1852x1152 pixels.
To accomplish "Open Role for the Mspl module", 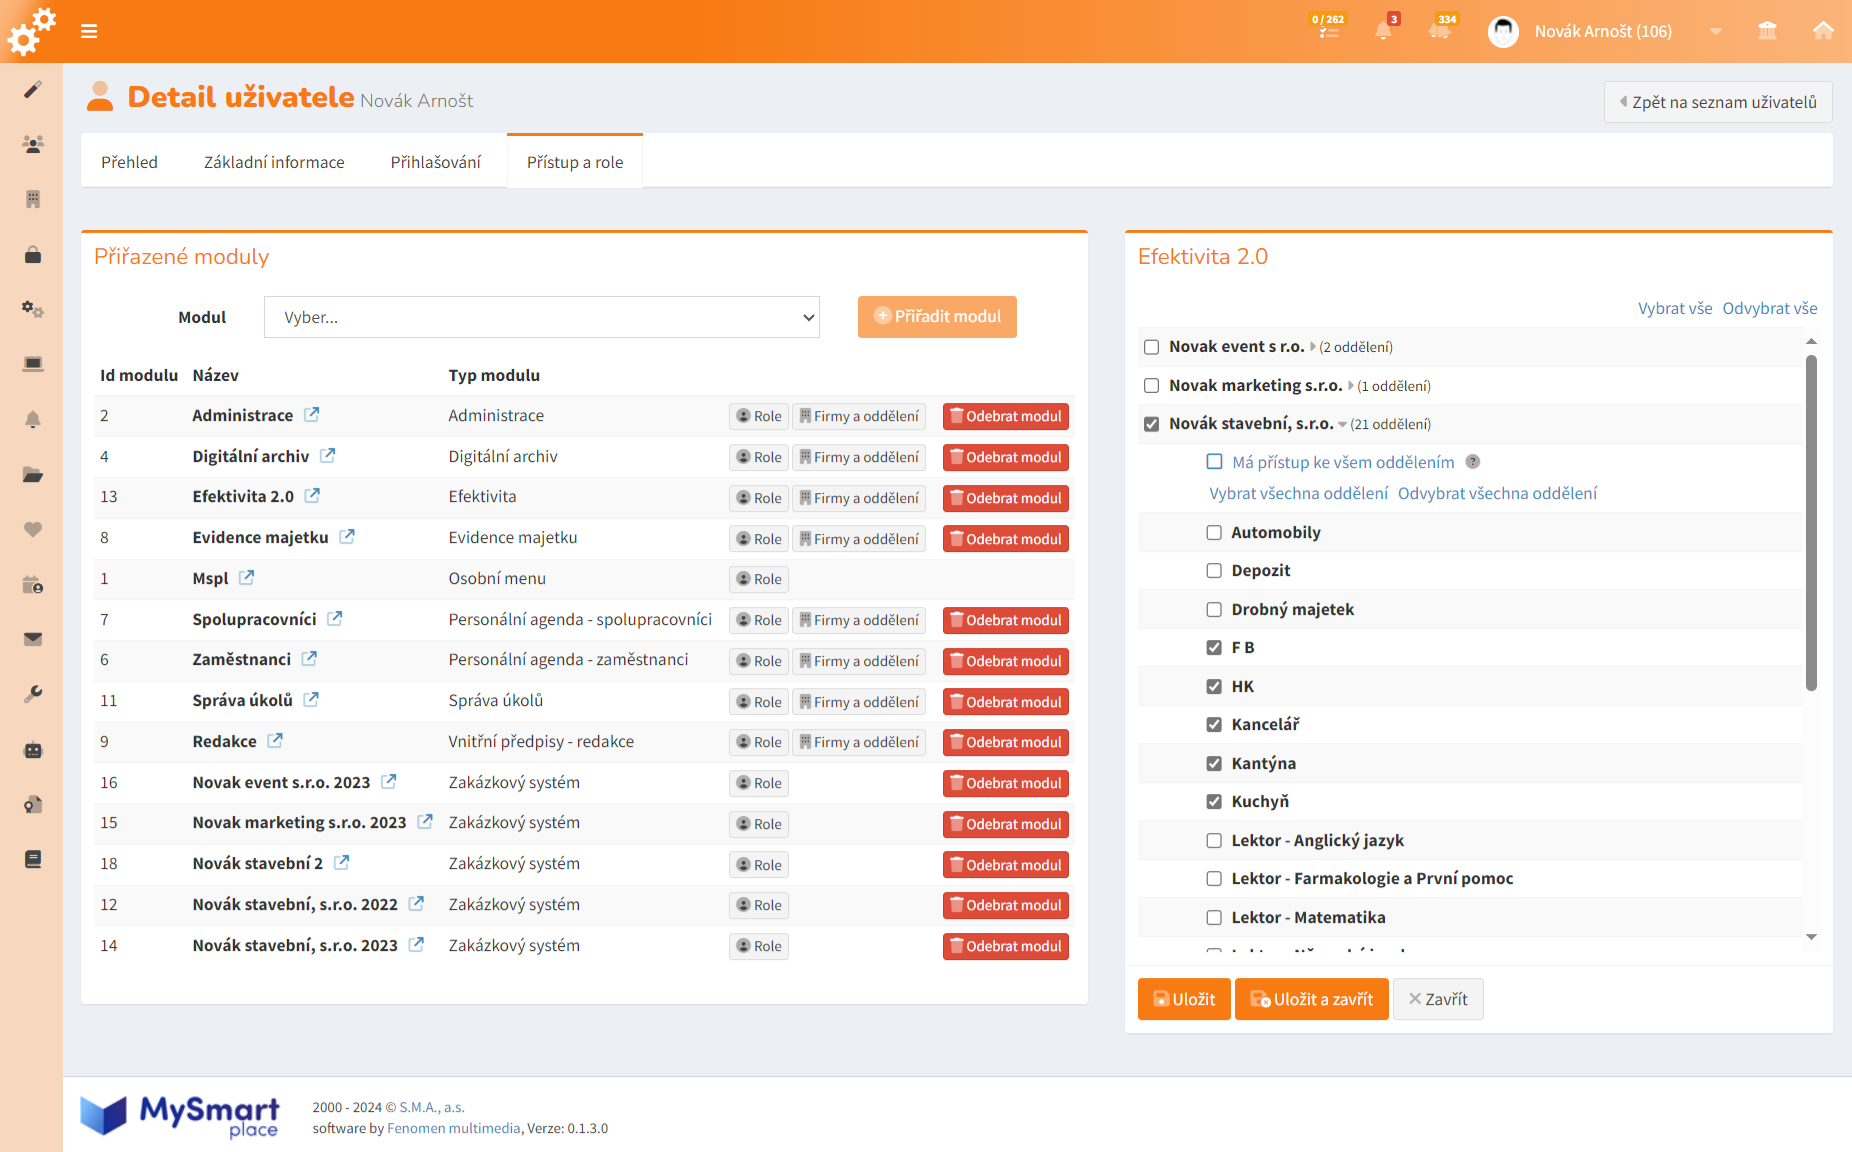I will (x=759, y=579).
